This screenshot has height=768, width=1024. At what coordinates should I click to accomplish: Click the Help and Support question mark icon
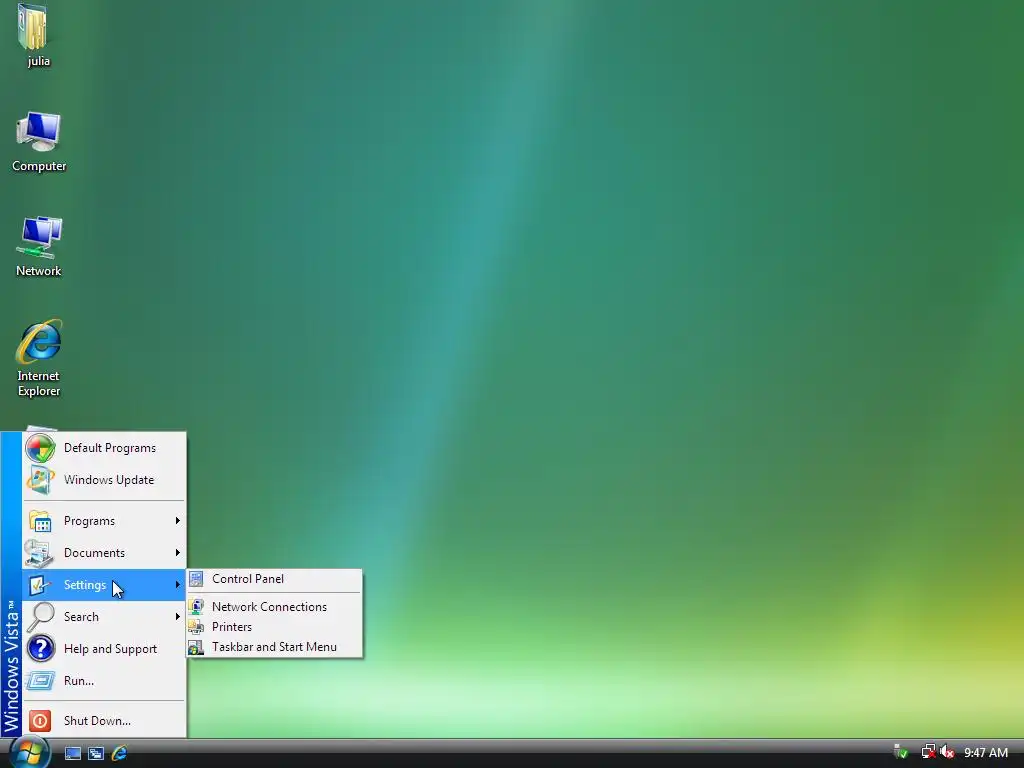[x=40, y=648]
